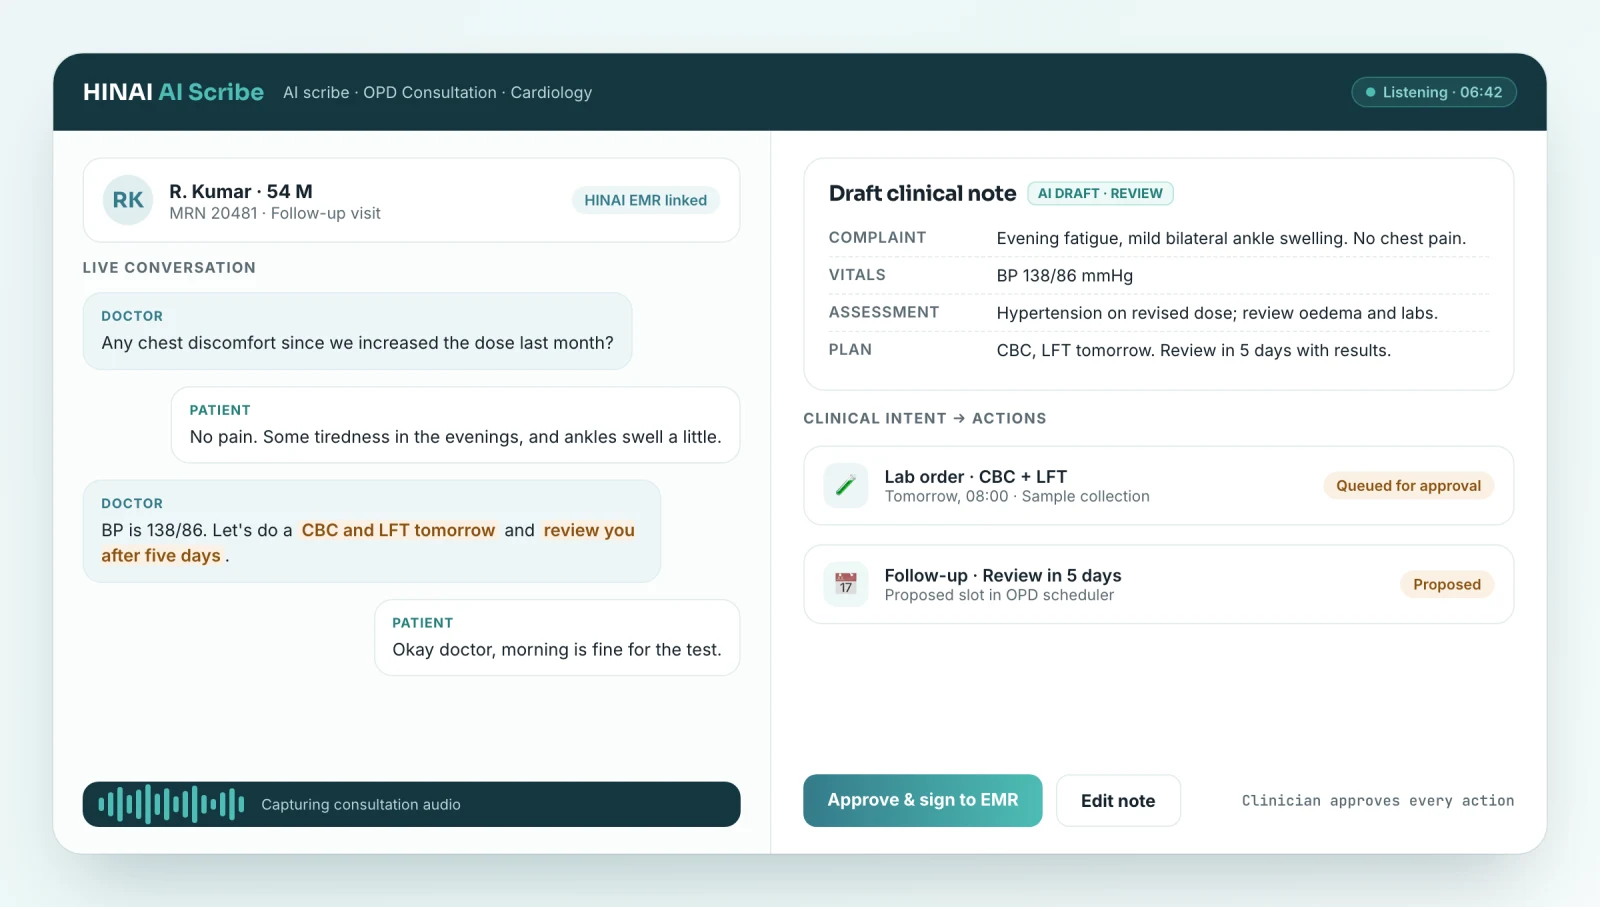
Task: Click the Lab order test tube icon
Action: (846, 486)
